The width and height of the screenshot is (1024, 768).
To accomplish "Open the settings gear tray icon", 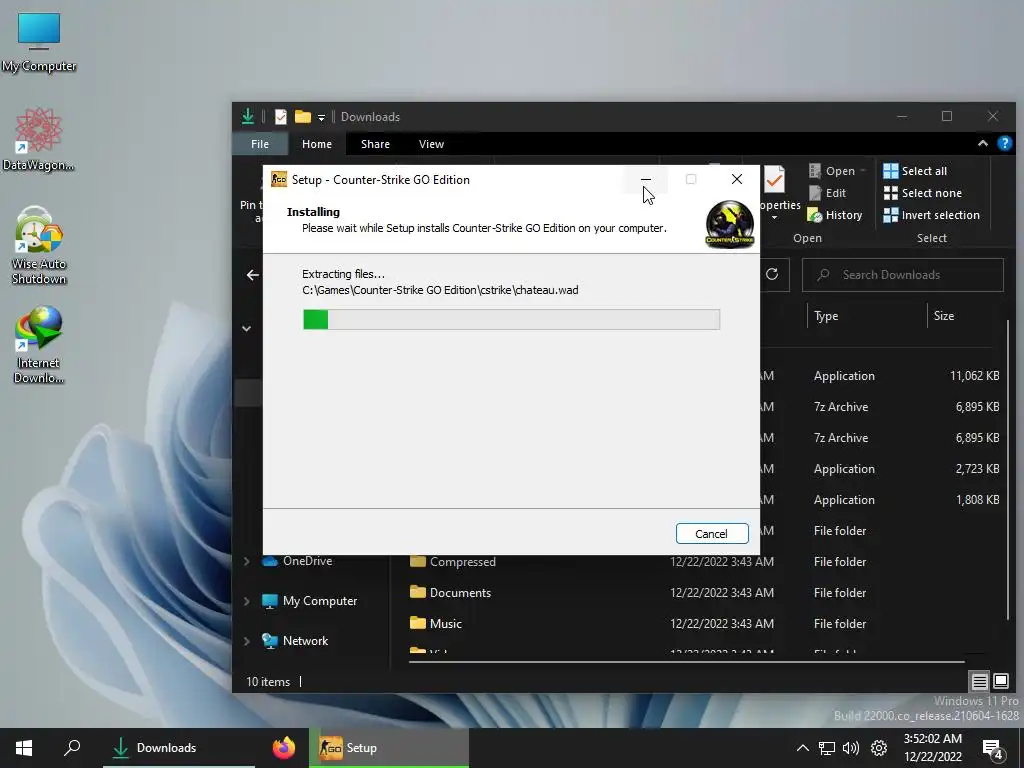I will pyautogui.click(x=879, y=748).
